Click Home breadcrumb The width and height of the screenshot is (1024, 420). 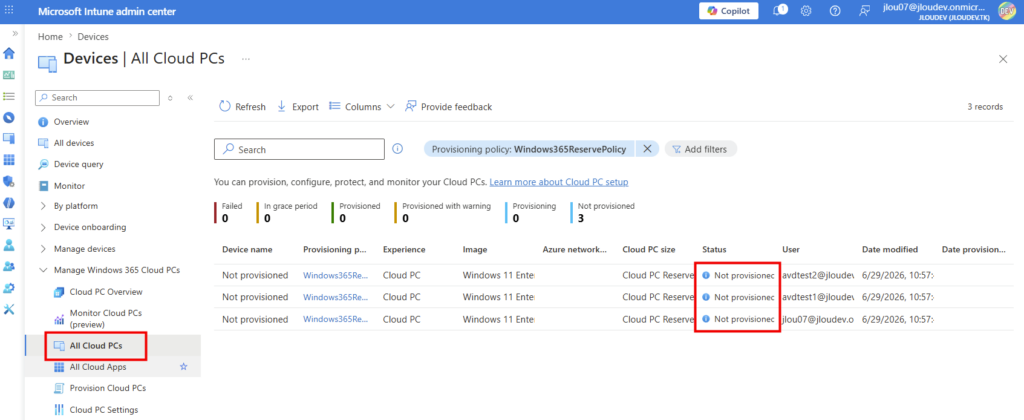pos(50,37)
